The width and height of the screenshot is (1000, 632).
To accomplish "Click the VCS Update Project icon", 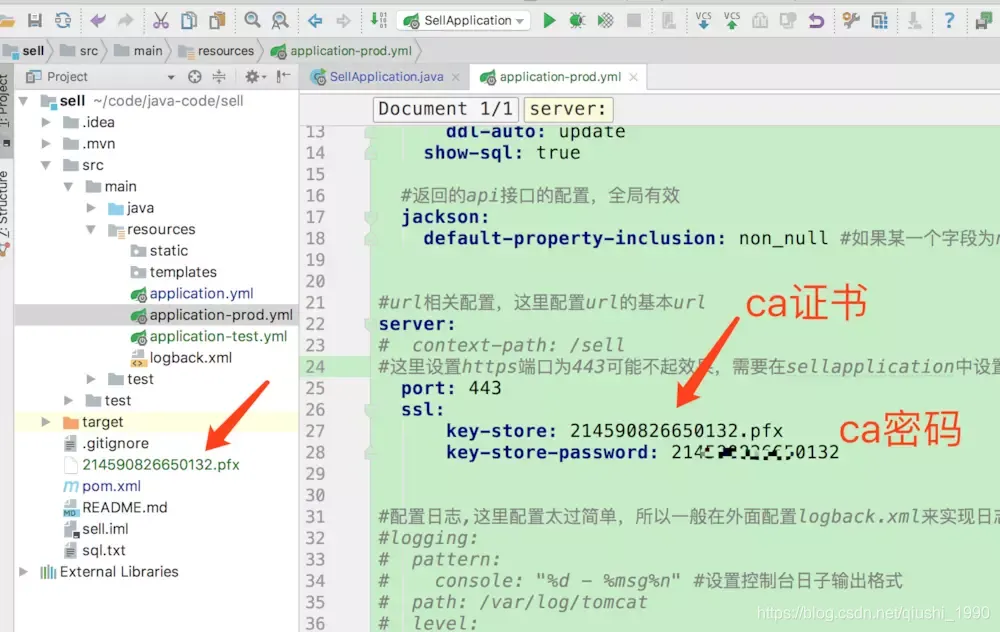I will (703, 20).
